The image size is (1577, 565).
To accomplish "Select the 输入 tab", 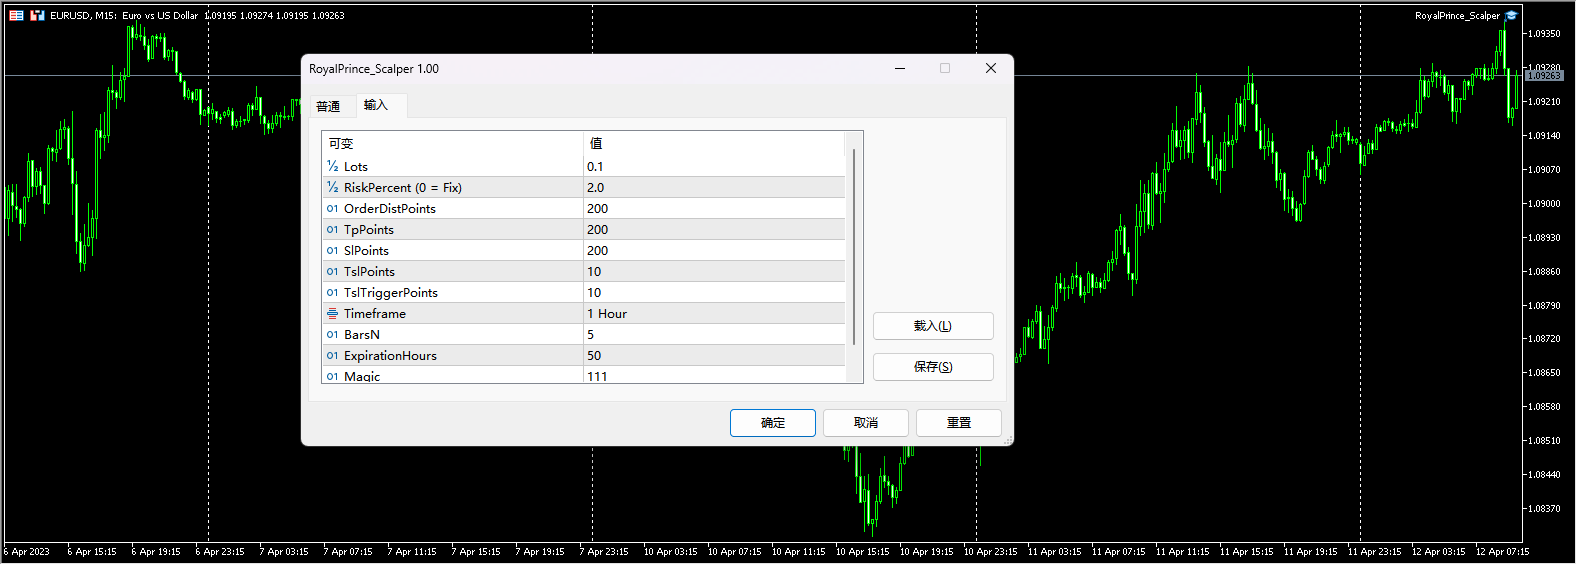I will pyautogui.click(x=381, y=105).
